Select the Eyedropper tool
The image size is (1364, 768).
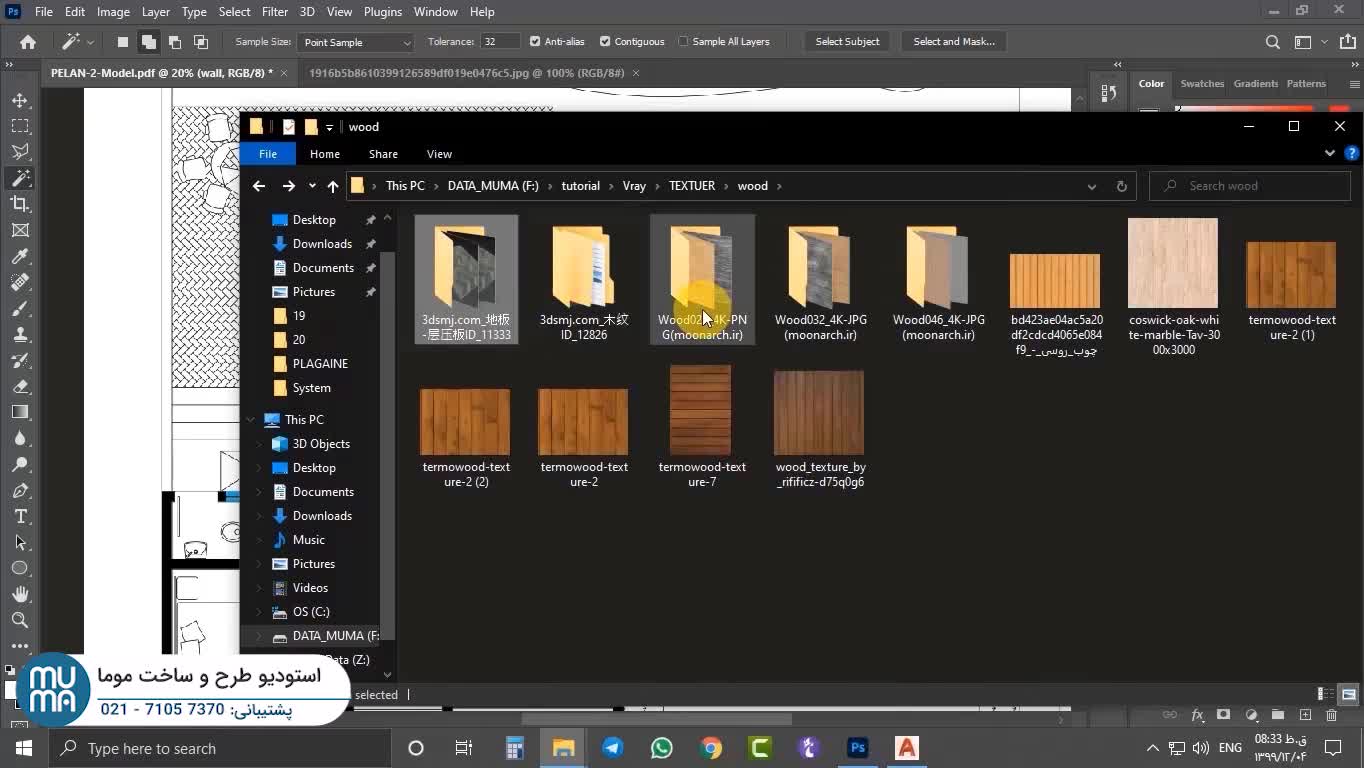(x=20, y=256)
